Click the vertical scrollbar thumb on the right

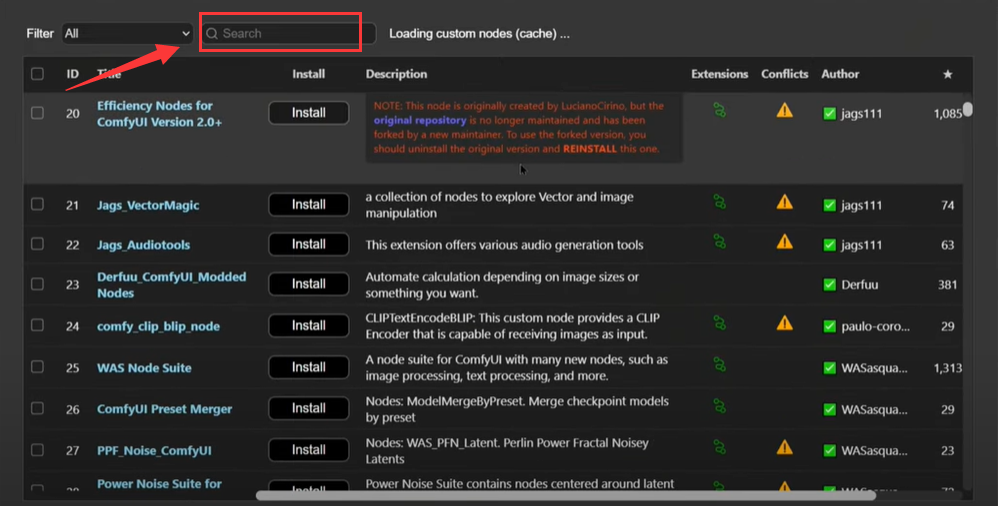[x=967, y=109]
